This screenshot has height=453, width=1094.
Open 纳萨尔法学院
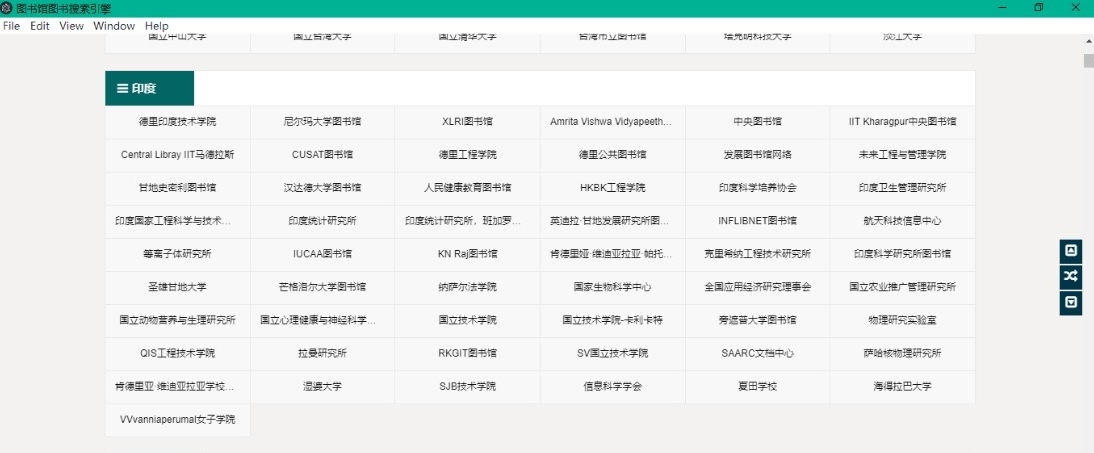[467, 287]
